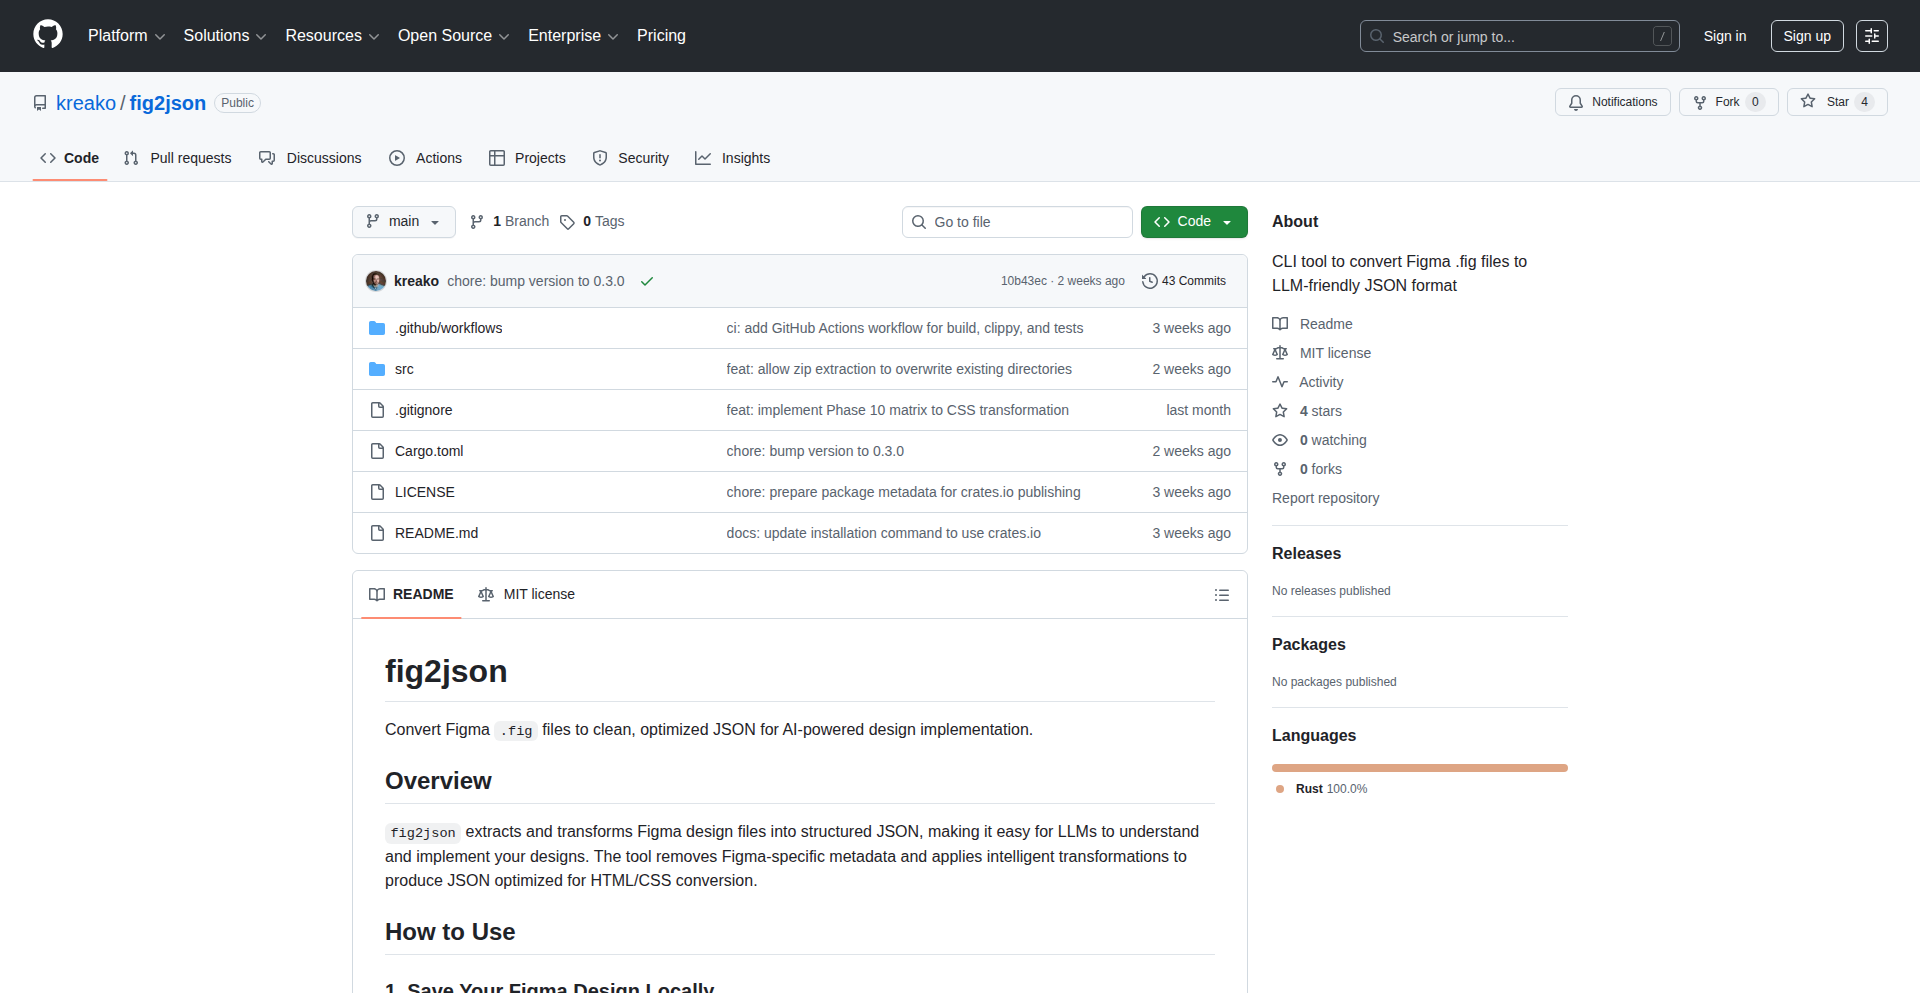
Task: Open the fig2json repository link
Action: tap(168, 103)
